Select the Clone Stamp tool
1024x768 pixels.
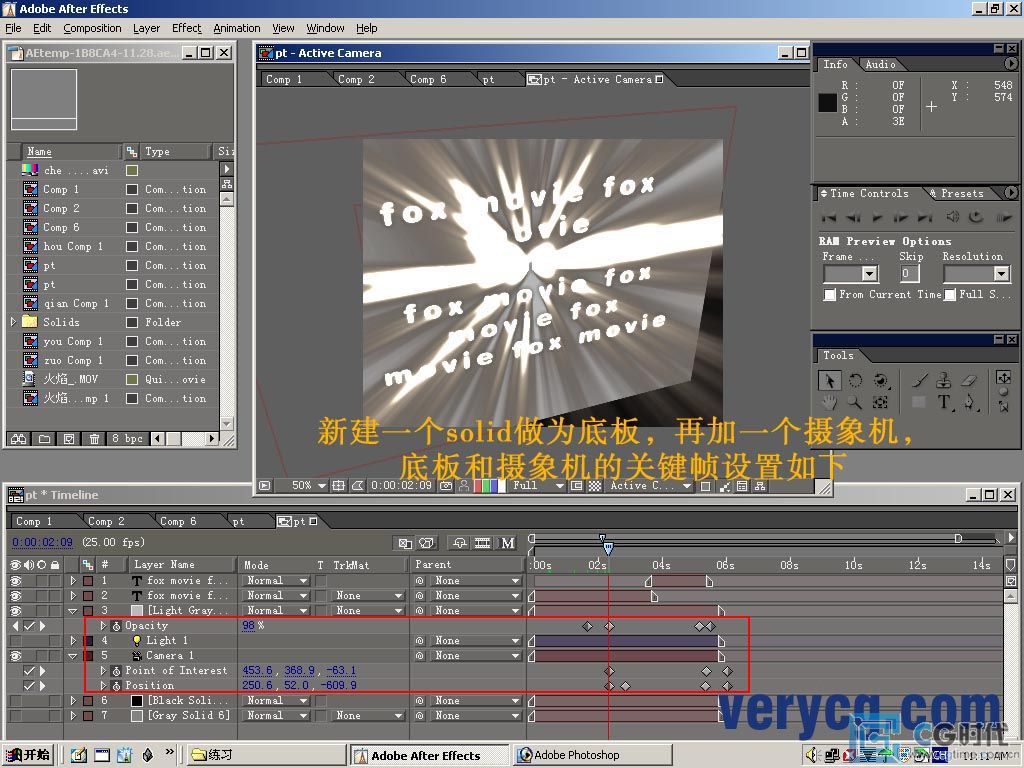pyautogui.click(x=944, y=380)
